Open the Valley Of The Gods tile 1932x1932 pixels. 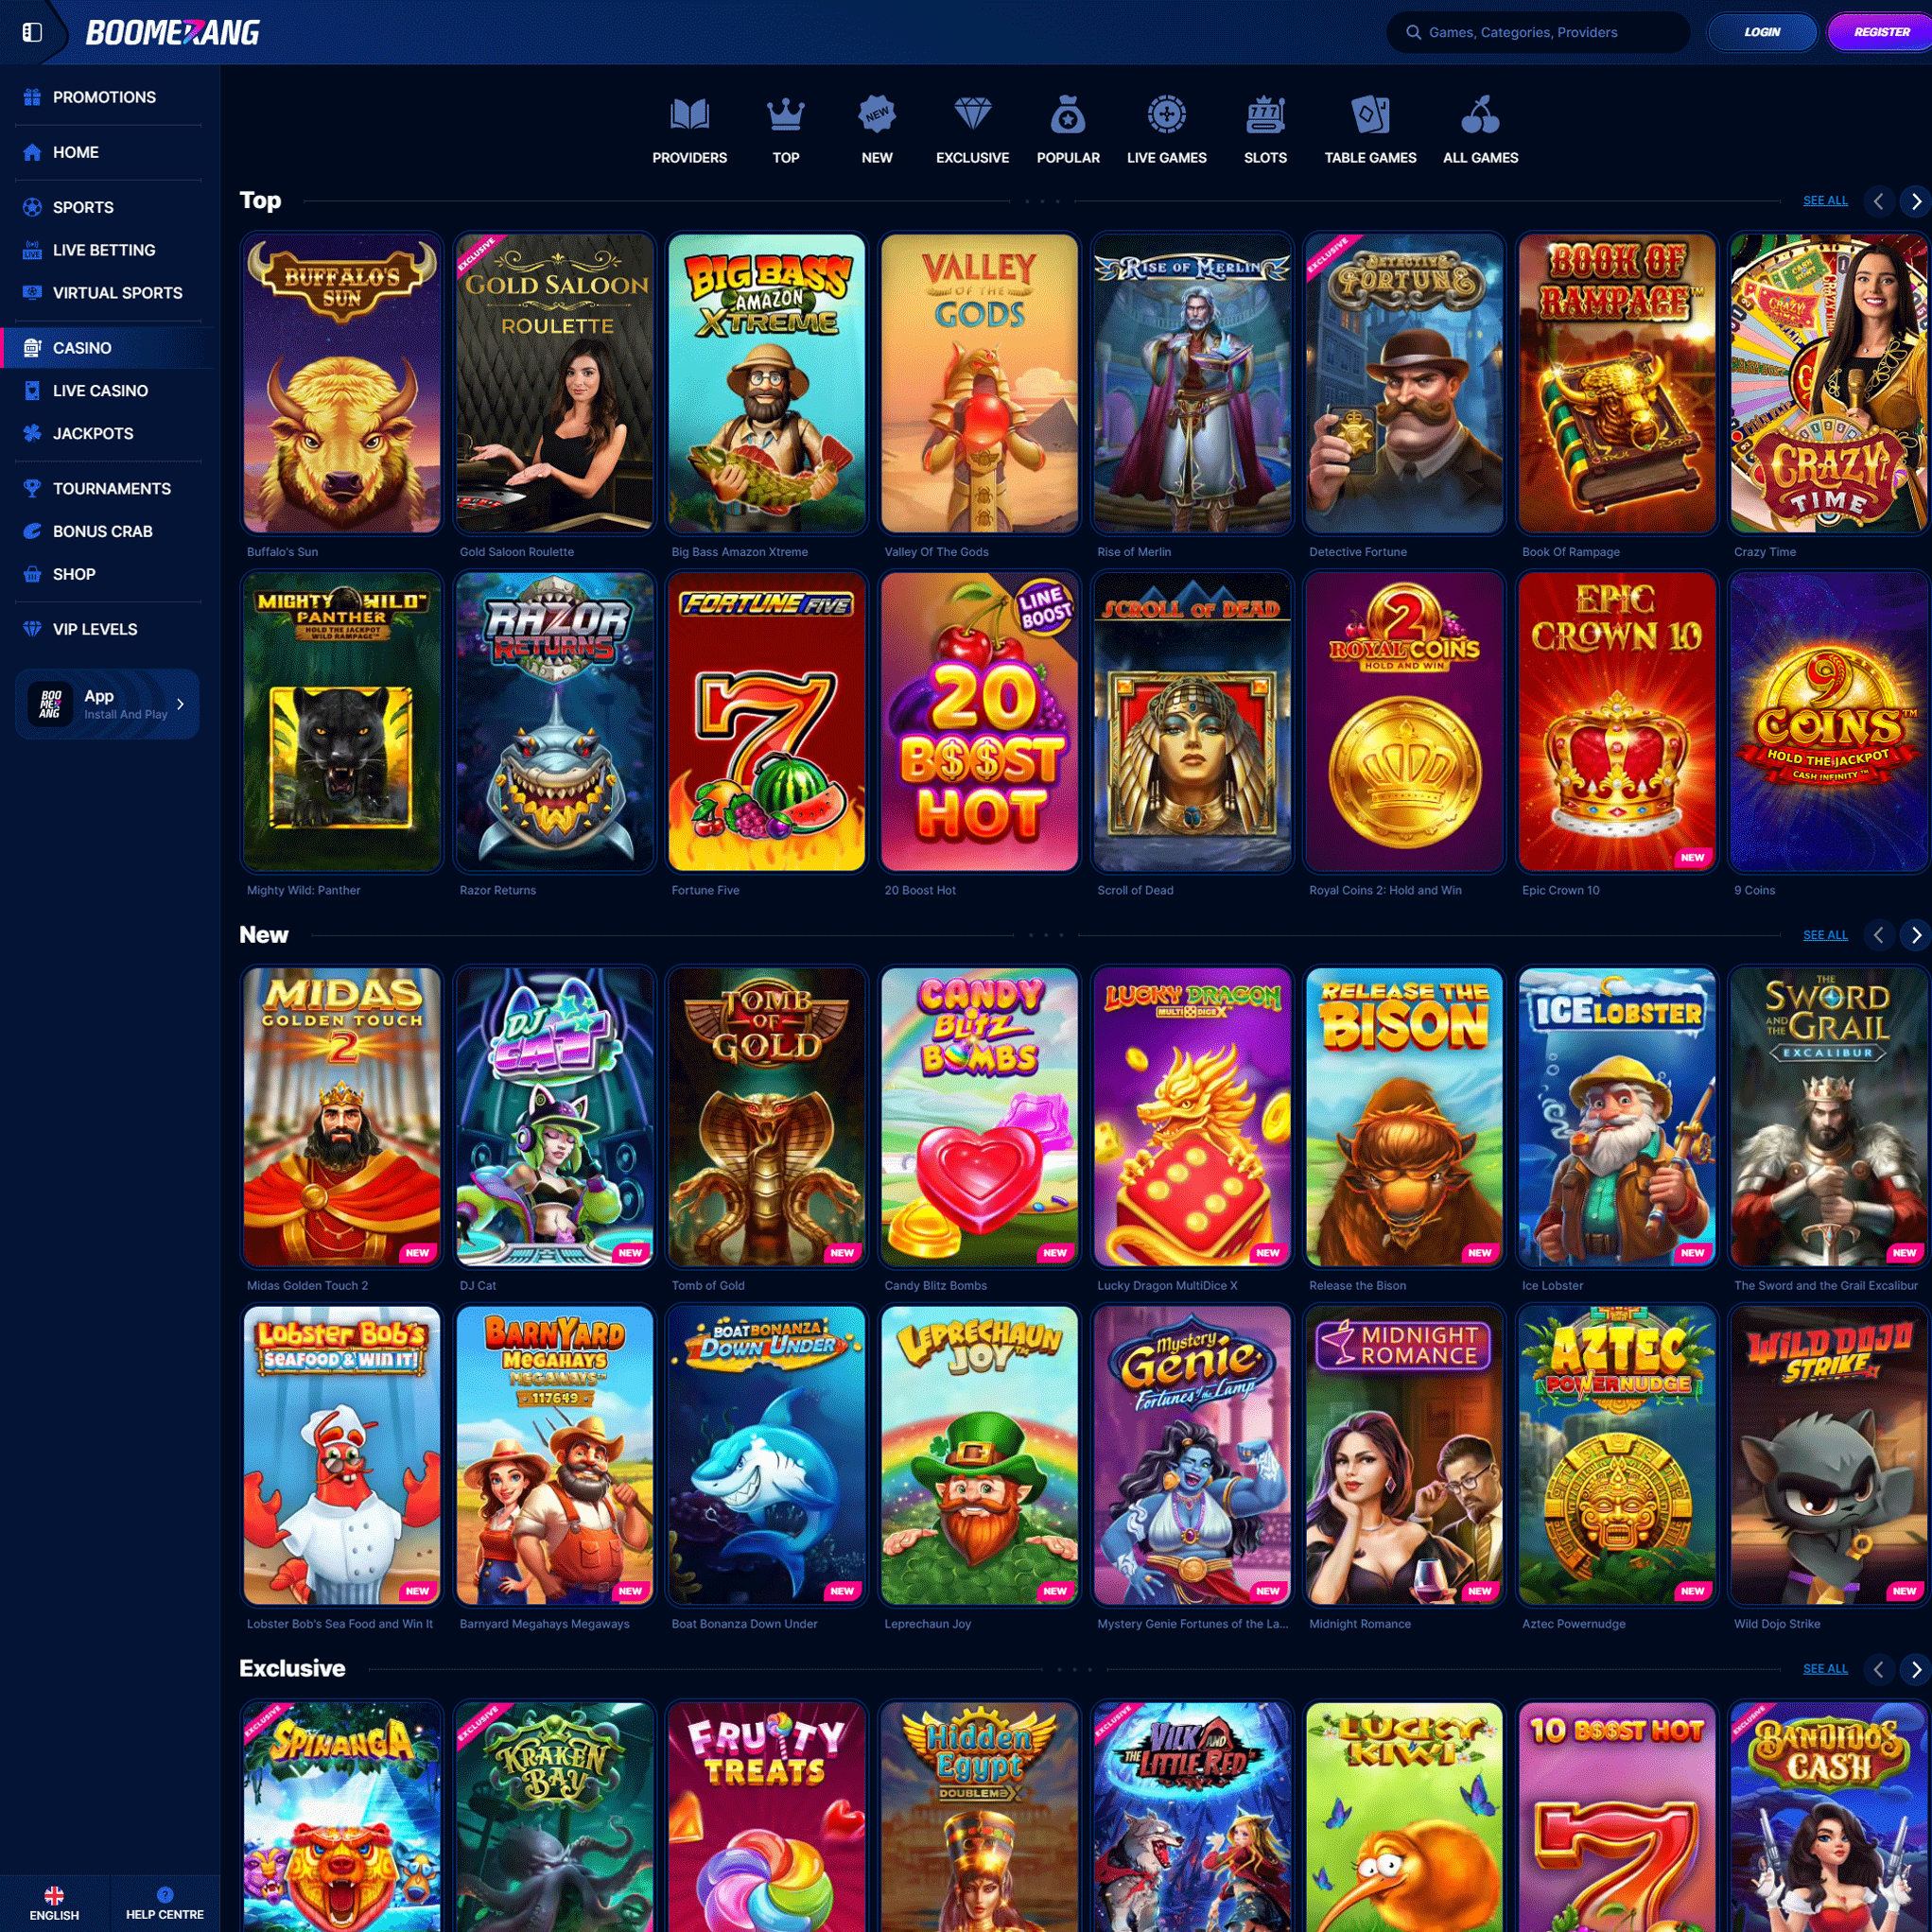coord(979,383)
